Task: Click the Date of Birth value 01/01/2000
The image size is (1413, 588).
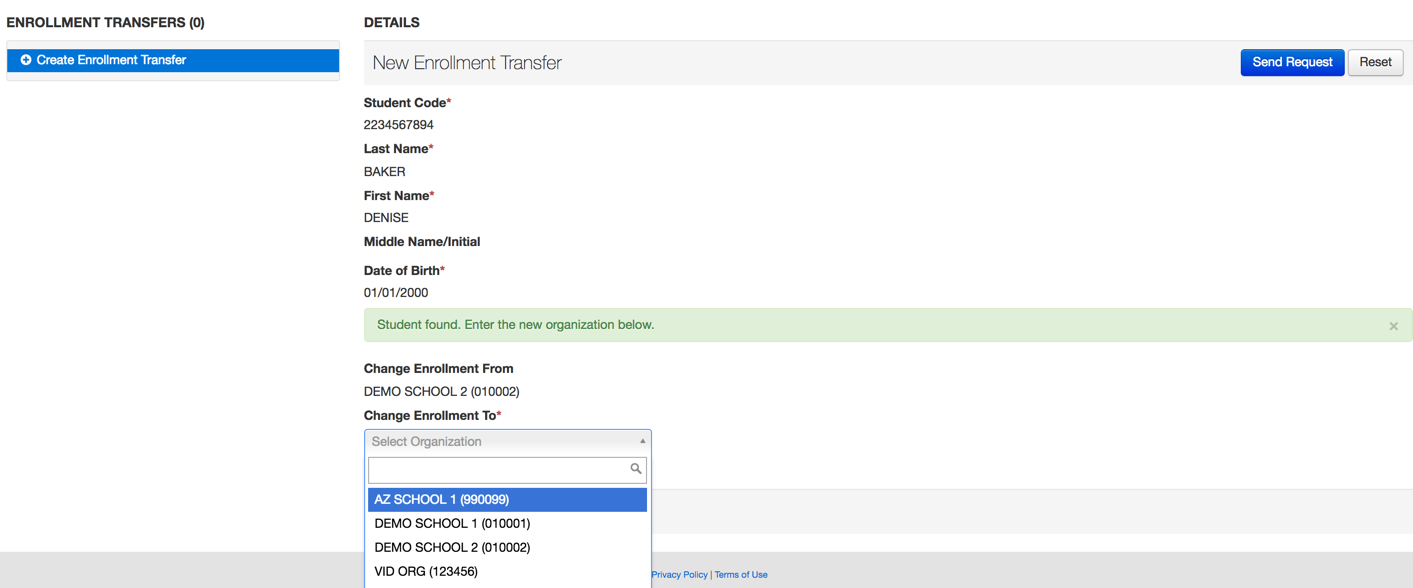Action: tap(396, 293)
